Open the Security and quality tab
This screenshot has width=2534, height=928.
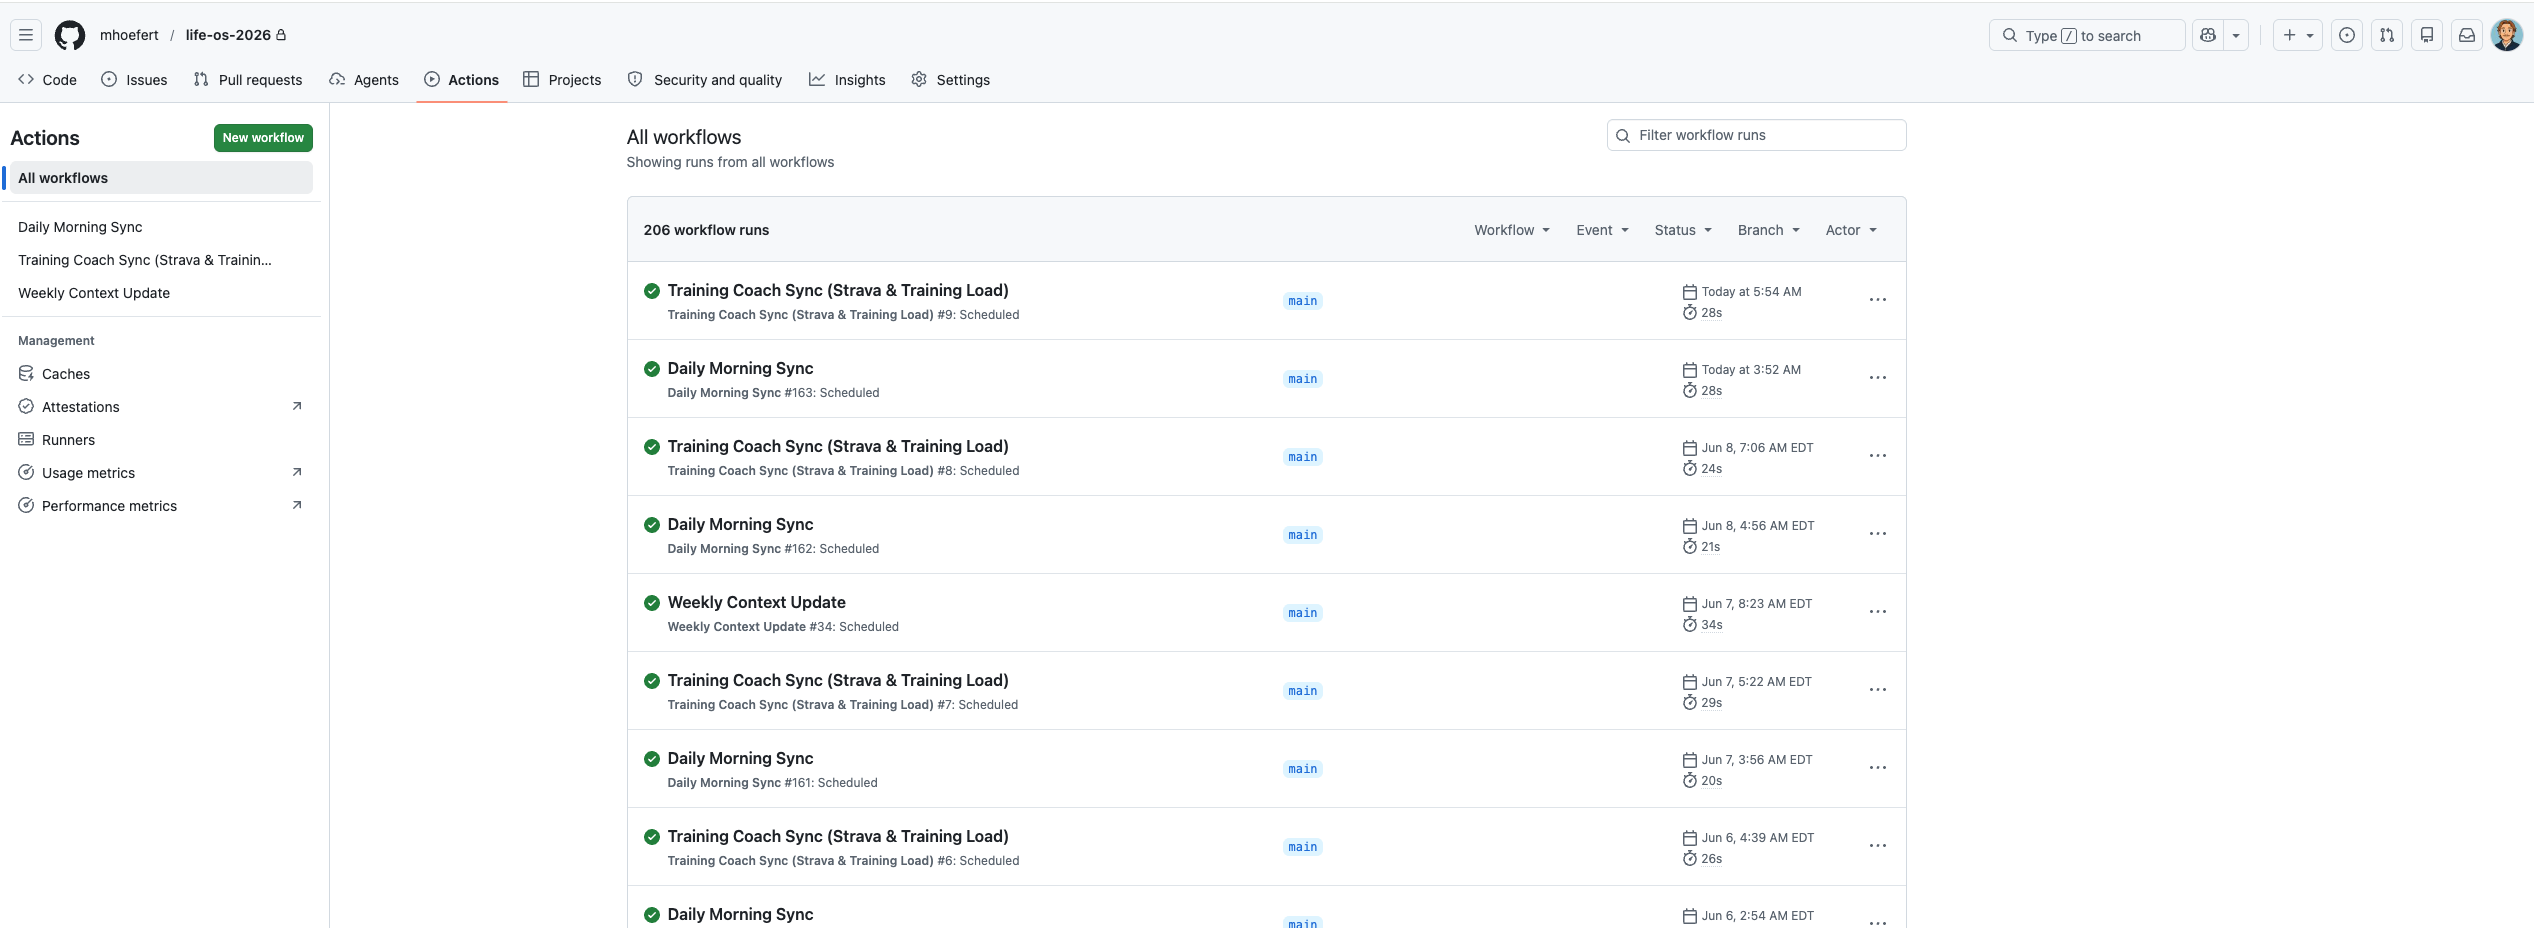(x=705, y=80)
